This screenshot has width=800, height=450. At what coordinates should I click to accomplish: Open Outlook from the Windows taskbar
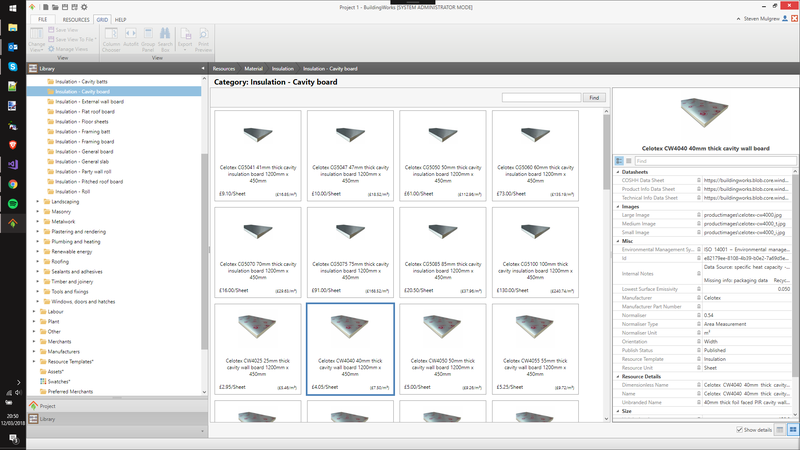tap(13, 47)
